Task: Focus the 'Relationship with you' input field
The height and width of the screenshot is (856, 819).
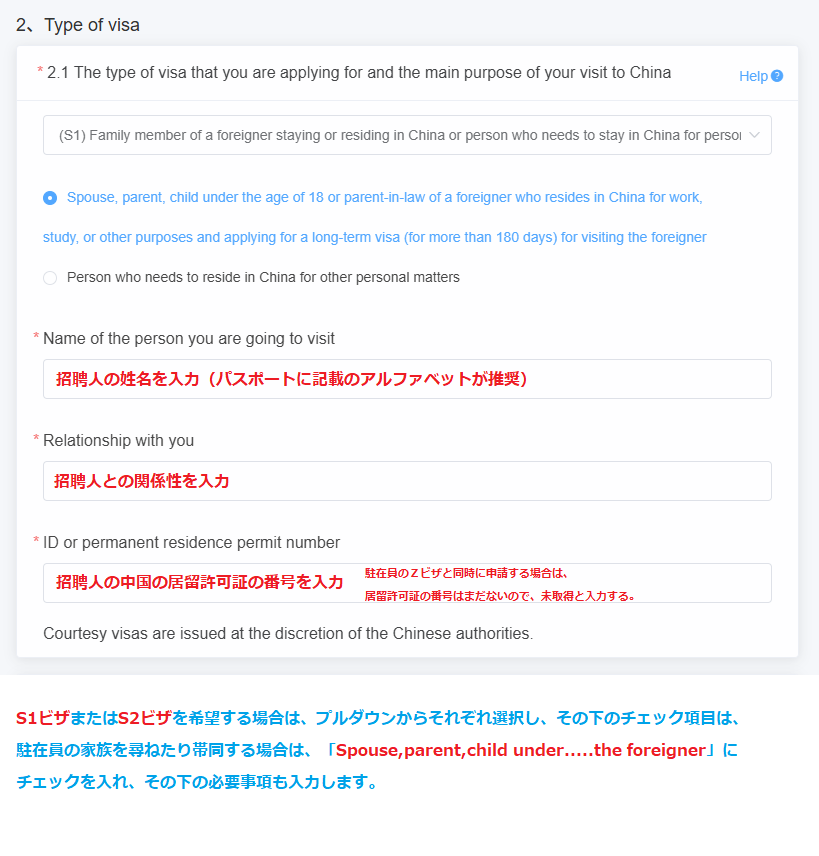Action: pyautogui.click(x=407, y=481)
